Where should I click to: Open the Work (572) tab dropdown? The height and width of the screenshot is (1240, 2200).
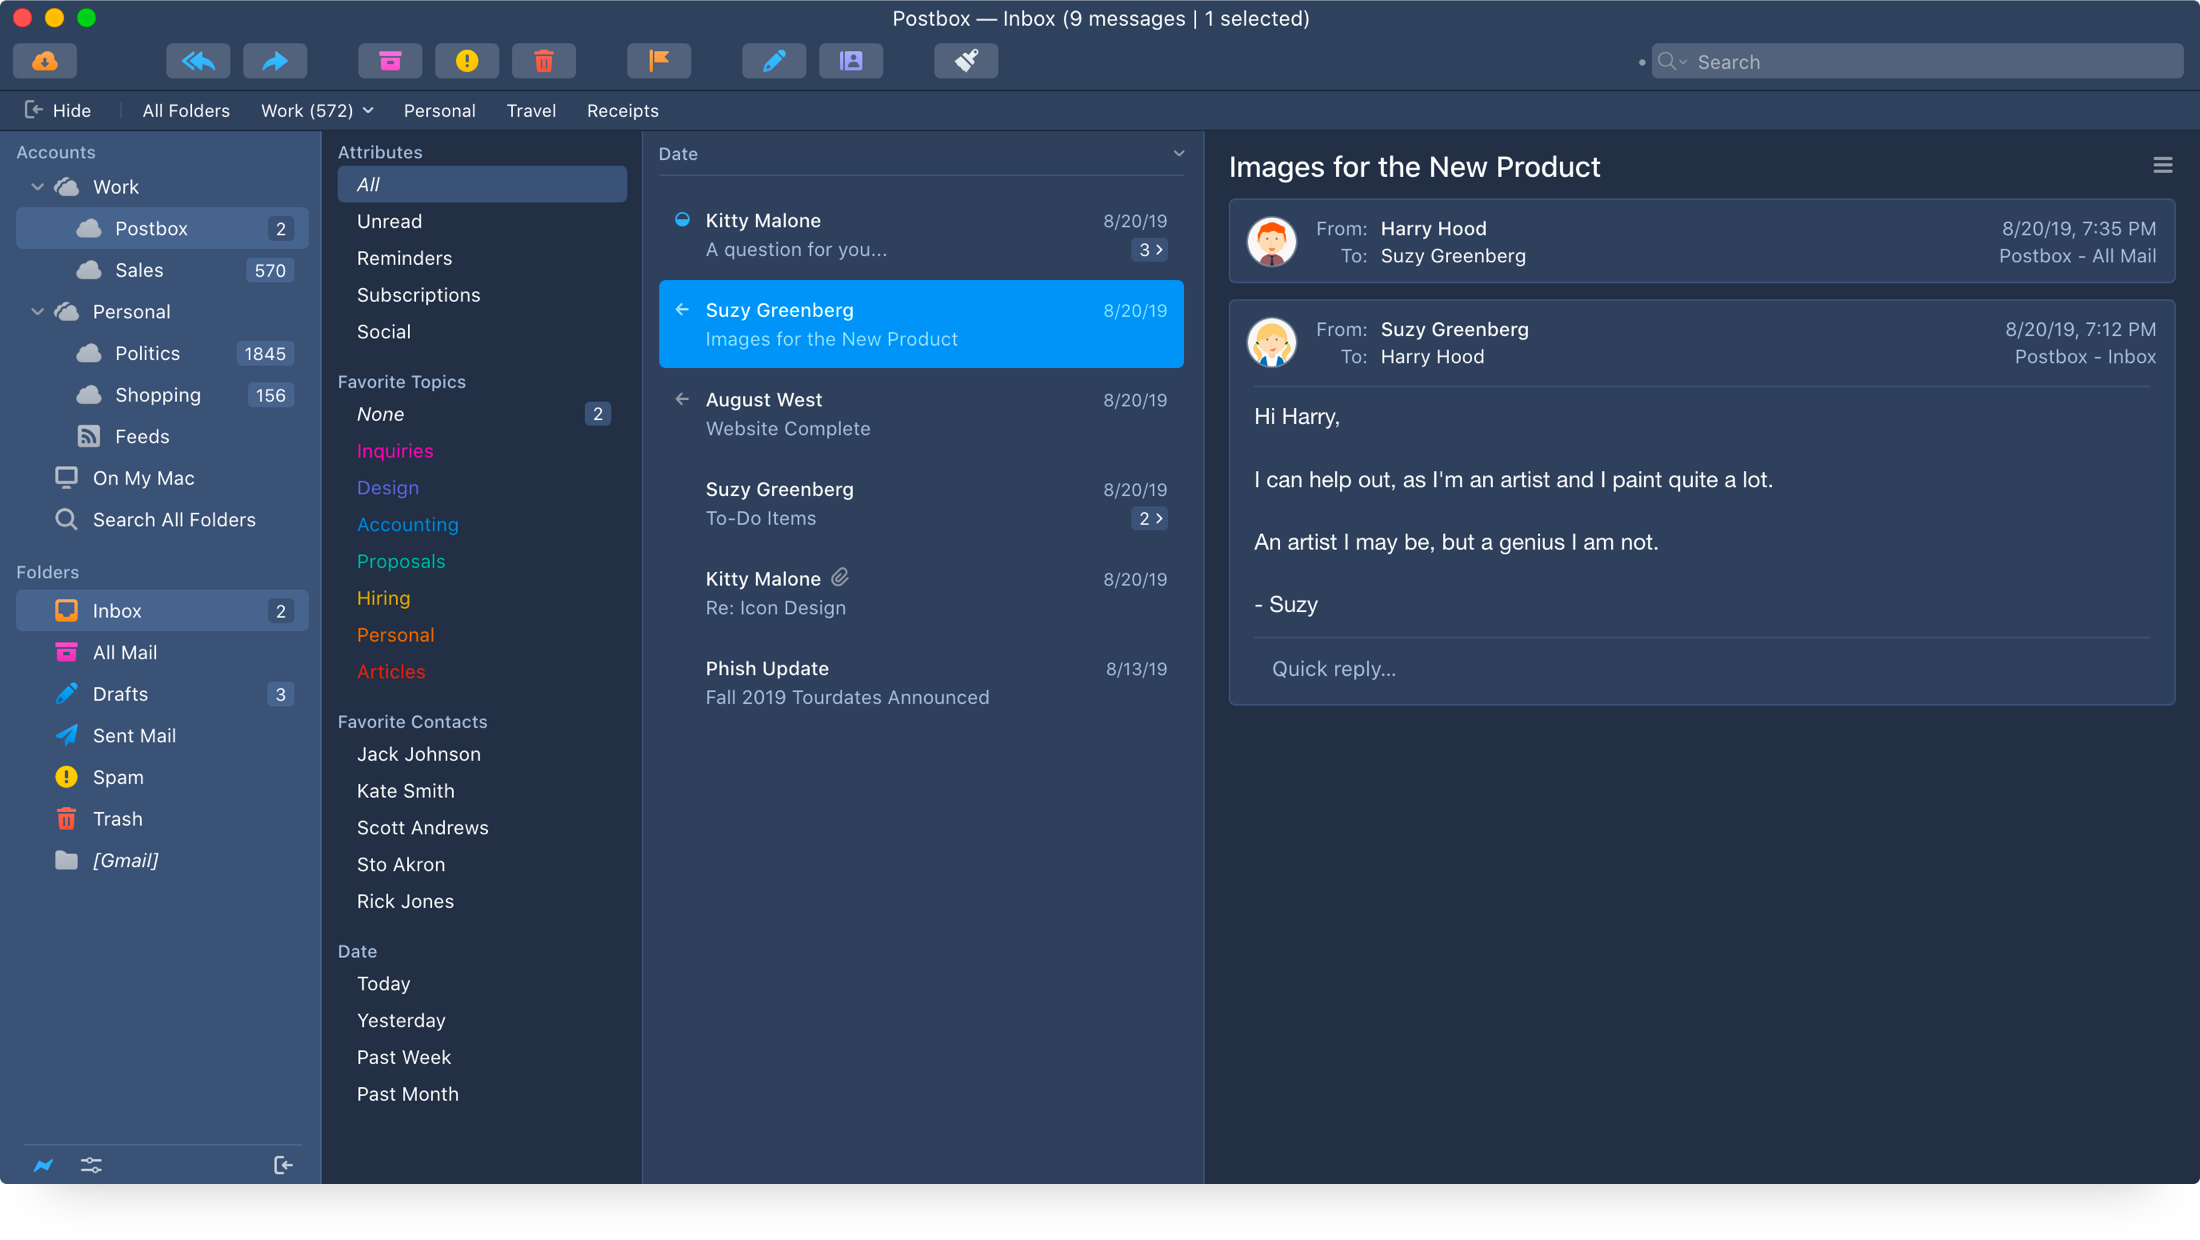pos(368,110)
